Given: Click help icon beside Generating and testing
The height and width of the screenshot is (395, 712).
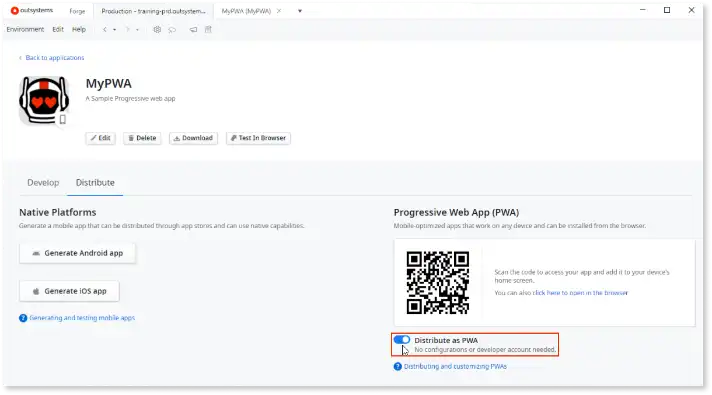Looking at the screenshot, I should [x=23, y=318].
